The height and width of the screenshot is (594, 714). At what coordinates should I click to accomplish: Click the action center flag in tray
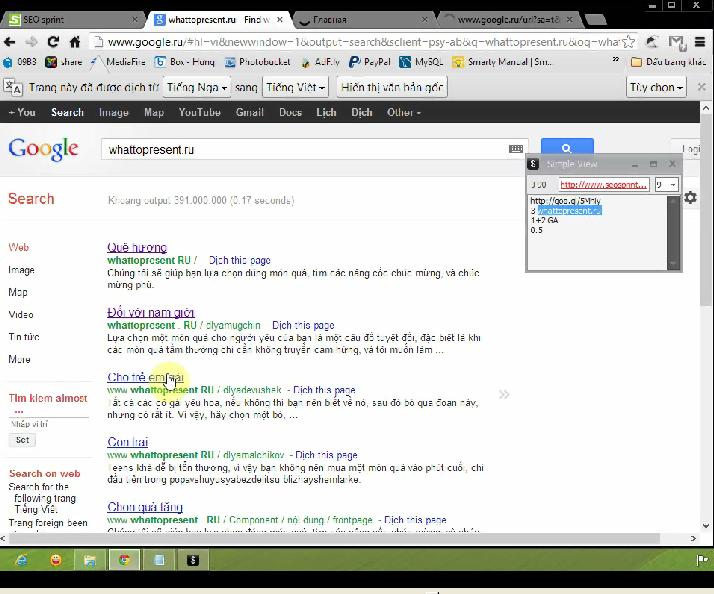click(702, 560)
